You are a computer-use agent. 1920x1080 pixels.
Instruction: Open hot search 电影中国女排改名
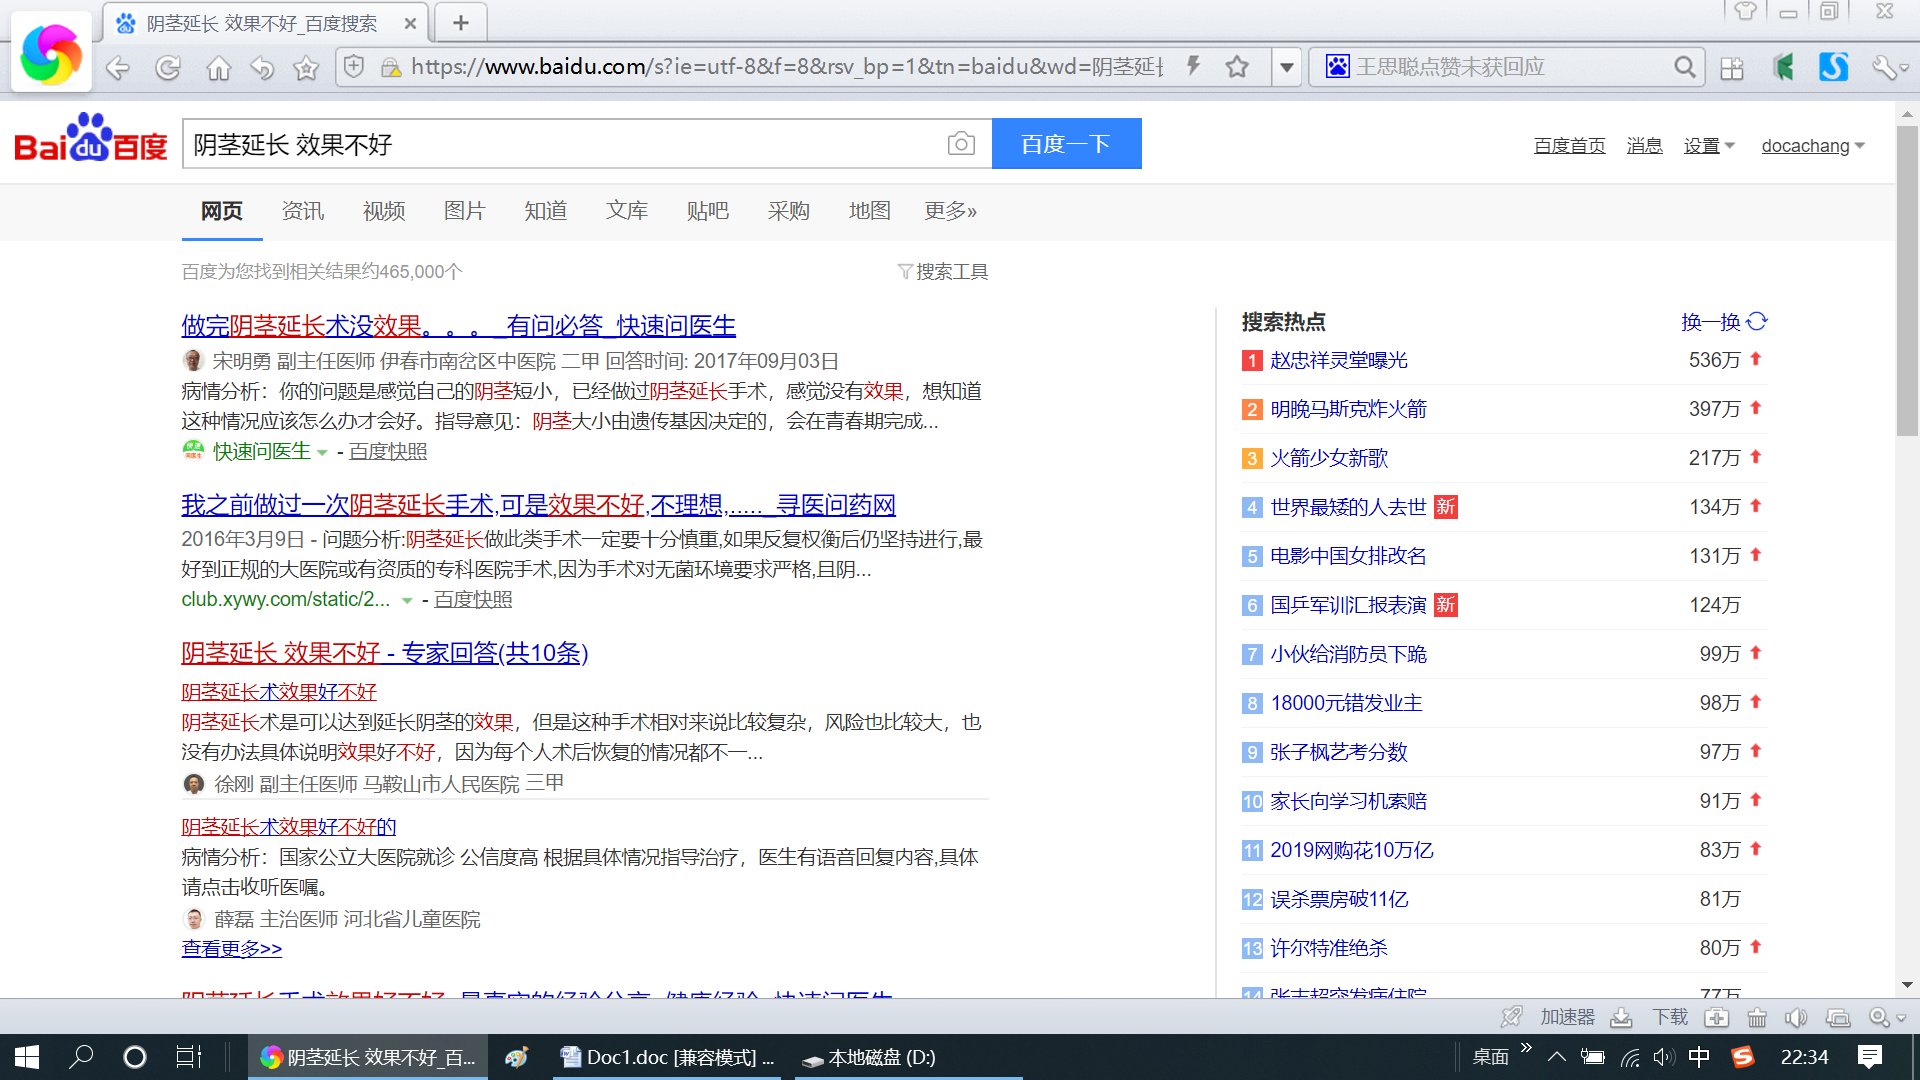[1349, 556]
